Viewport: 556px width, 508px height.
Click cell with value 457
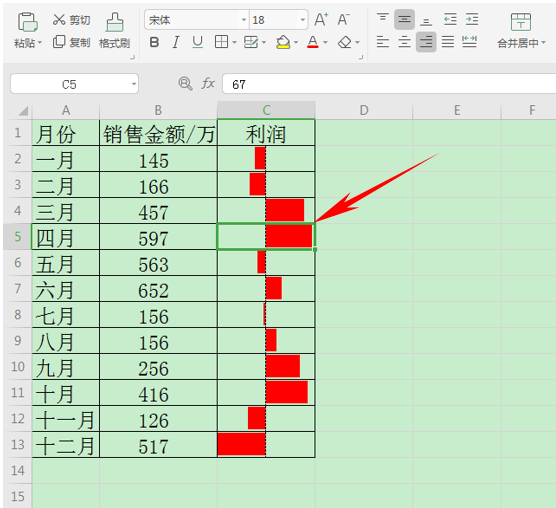pyautogui.click(x=159, y=211)
